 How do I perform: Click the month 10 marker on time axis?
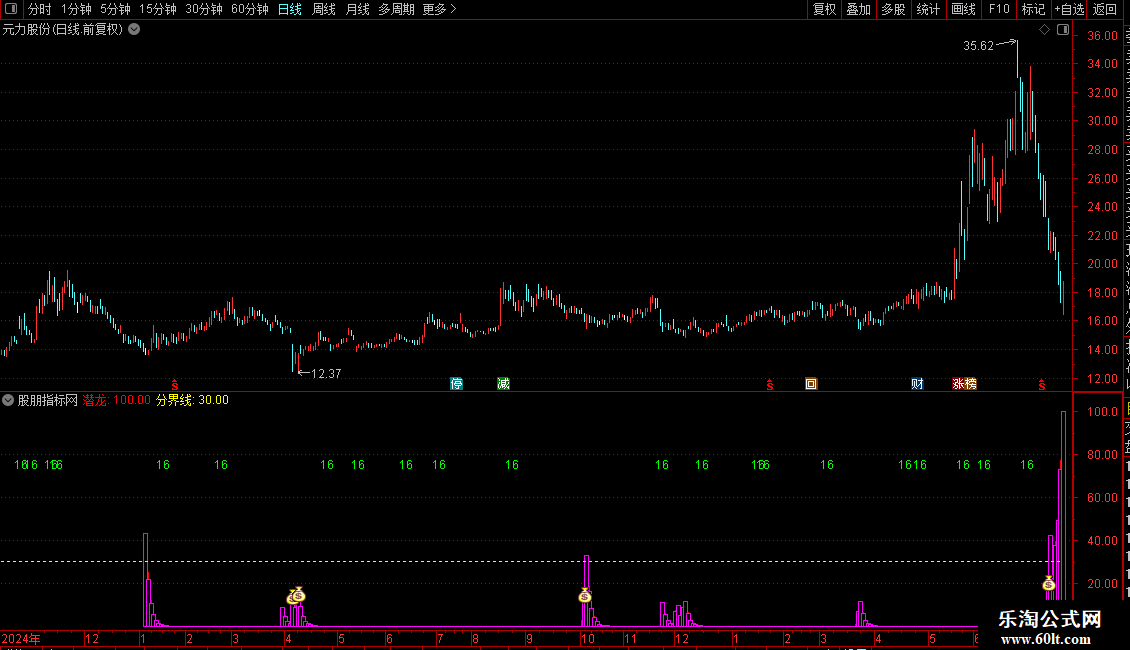(x=588, y=638)
